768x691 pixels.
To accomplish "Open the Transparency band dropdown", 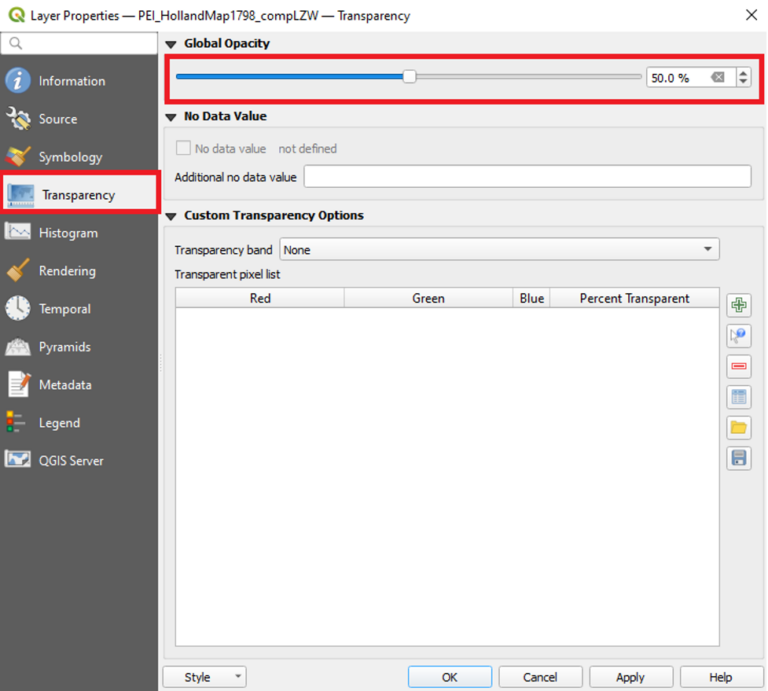I will point(499,249).
